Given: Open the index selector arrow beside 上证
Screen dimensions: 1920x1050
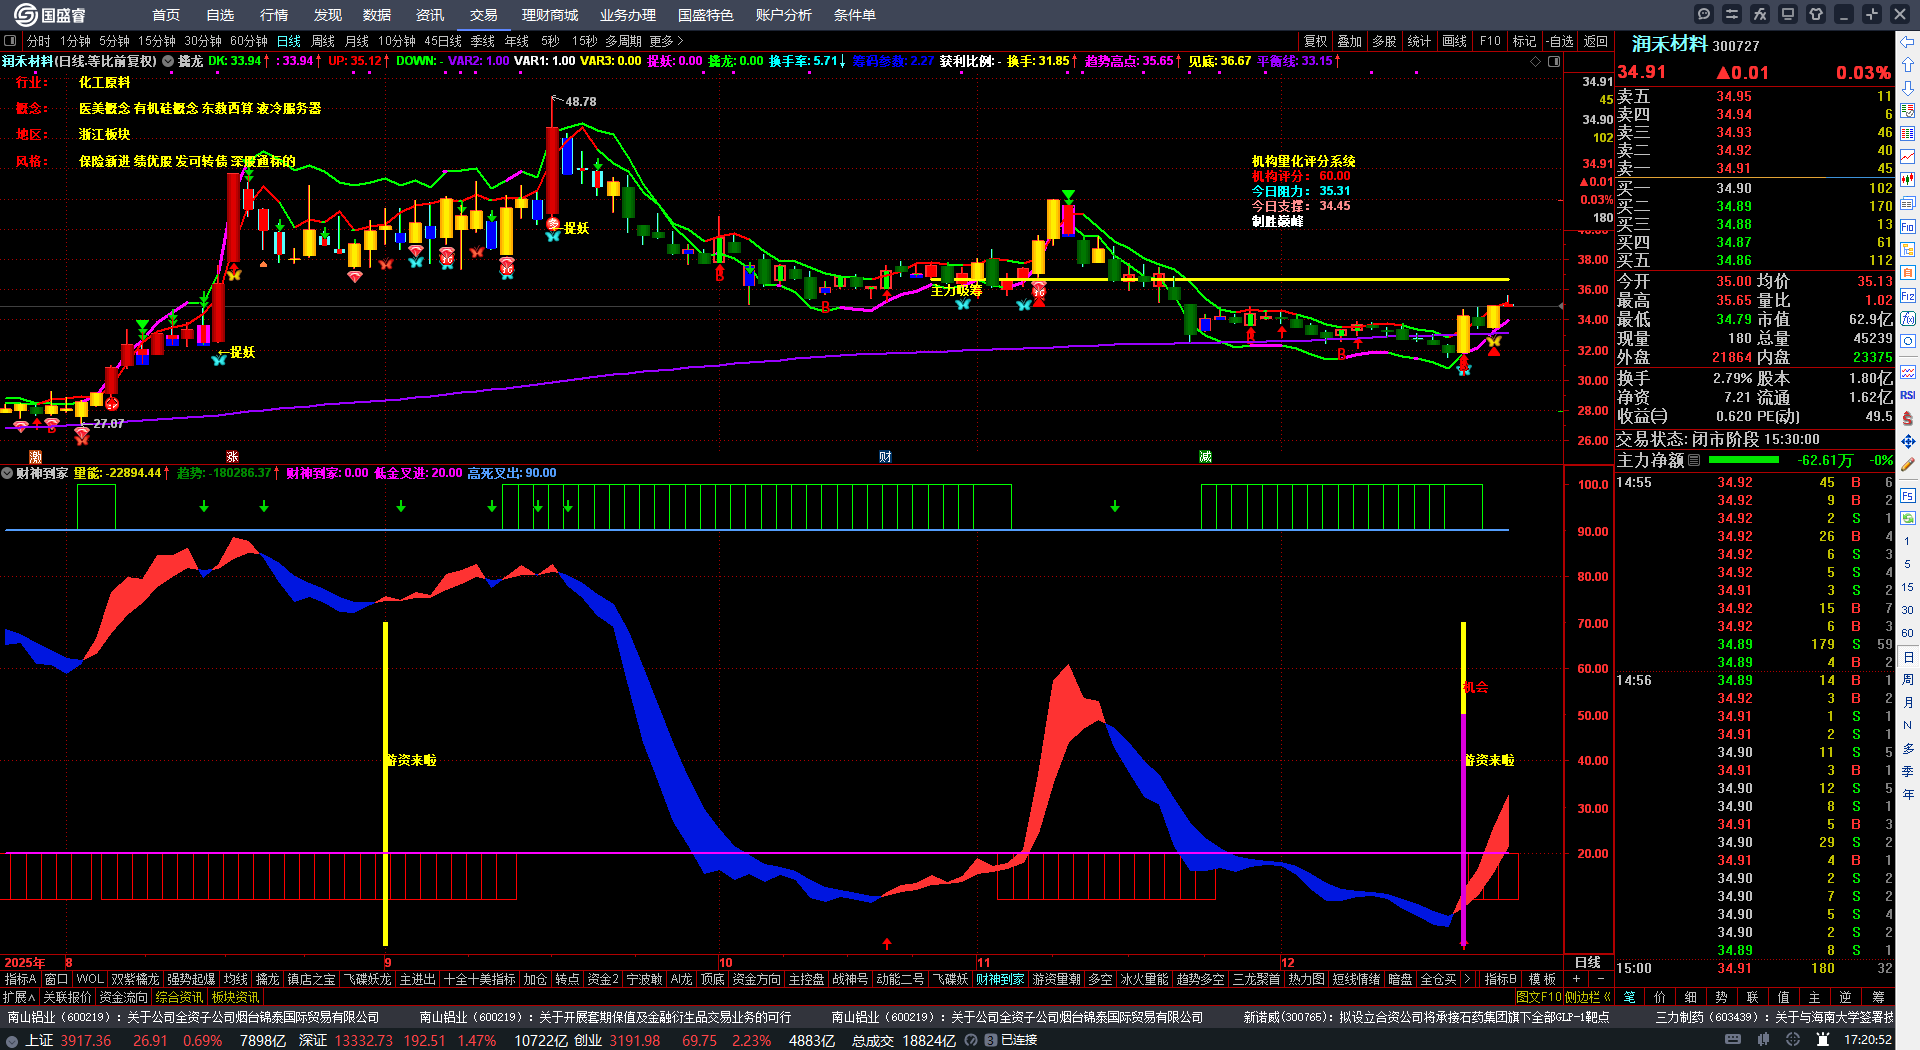Looking at the screenshot, I should [12, 1040].
